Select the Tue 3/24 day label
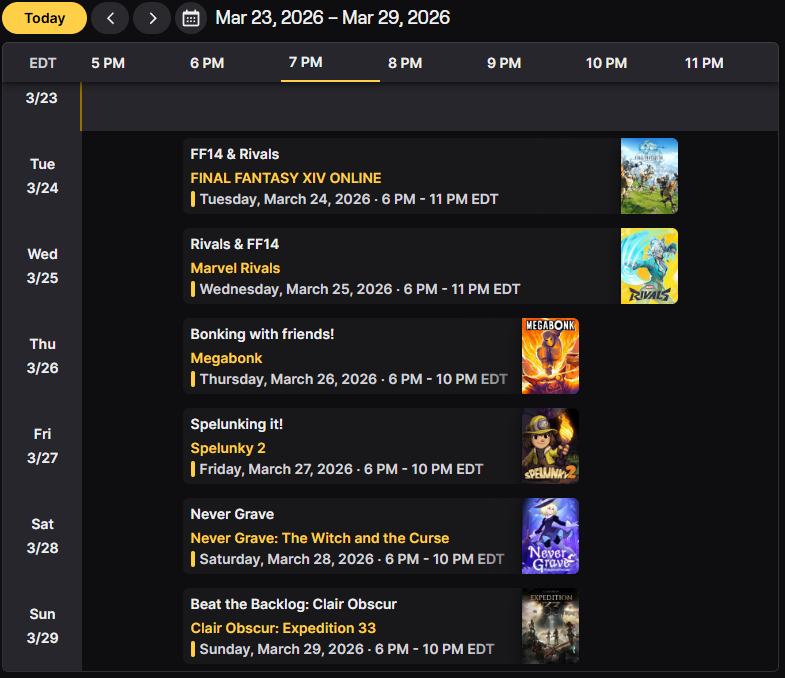Viewport: 785px width, 678px height. tap(42, 176)
